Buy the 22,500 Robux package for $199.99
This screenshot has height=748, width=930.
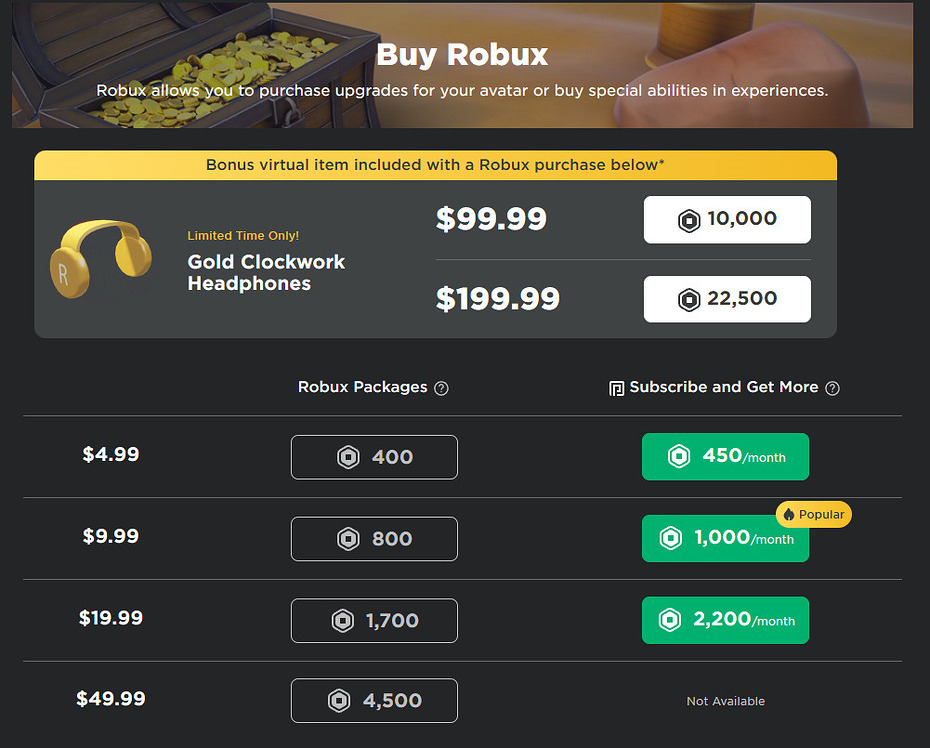(727, 299)
